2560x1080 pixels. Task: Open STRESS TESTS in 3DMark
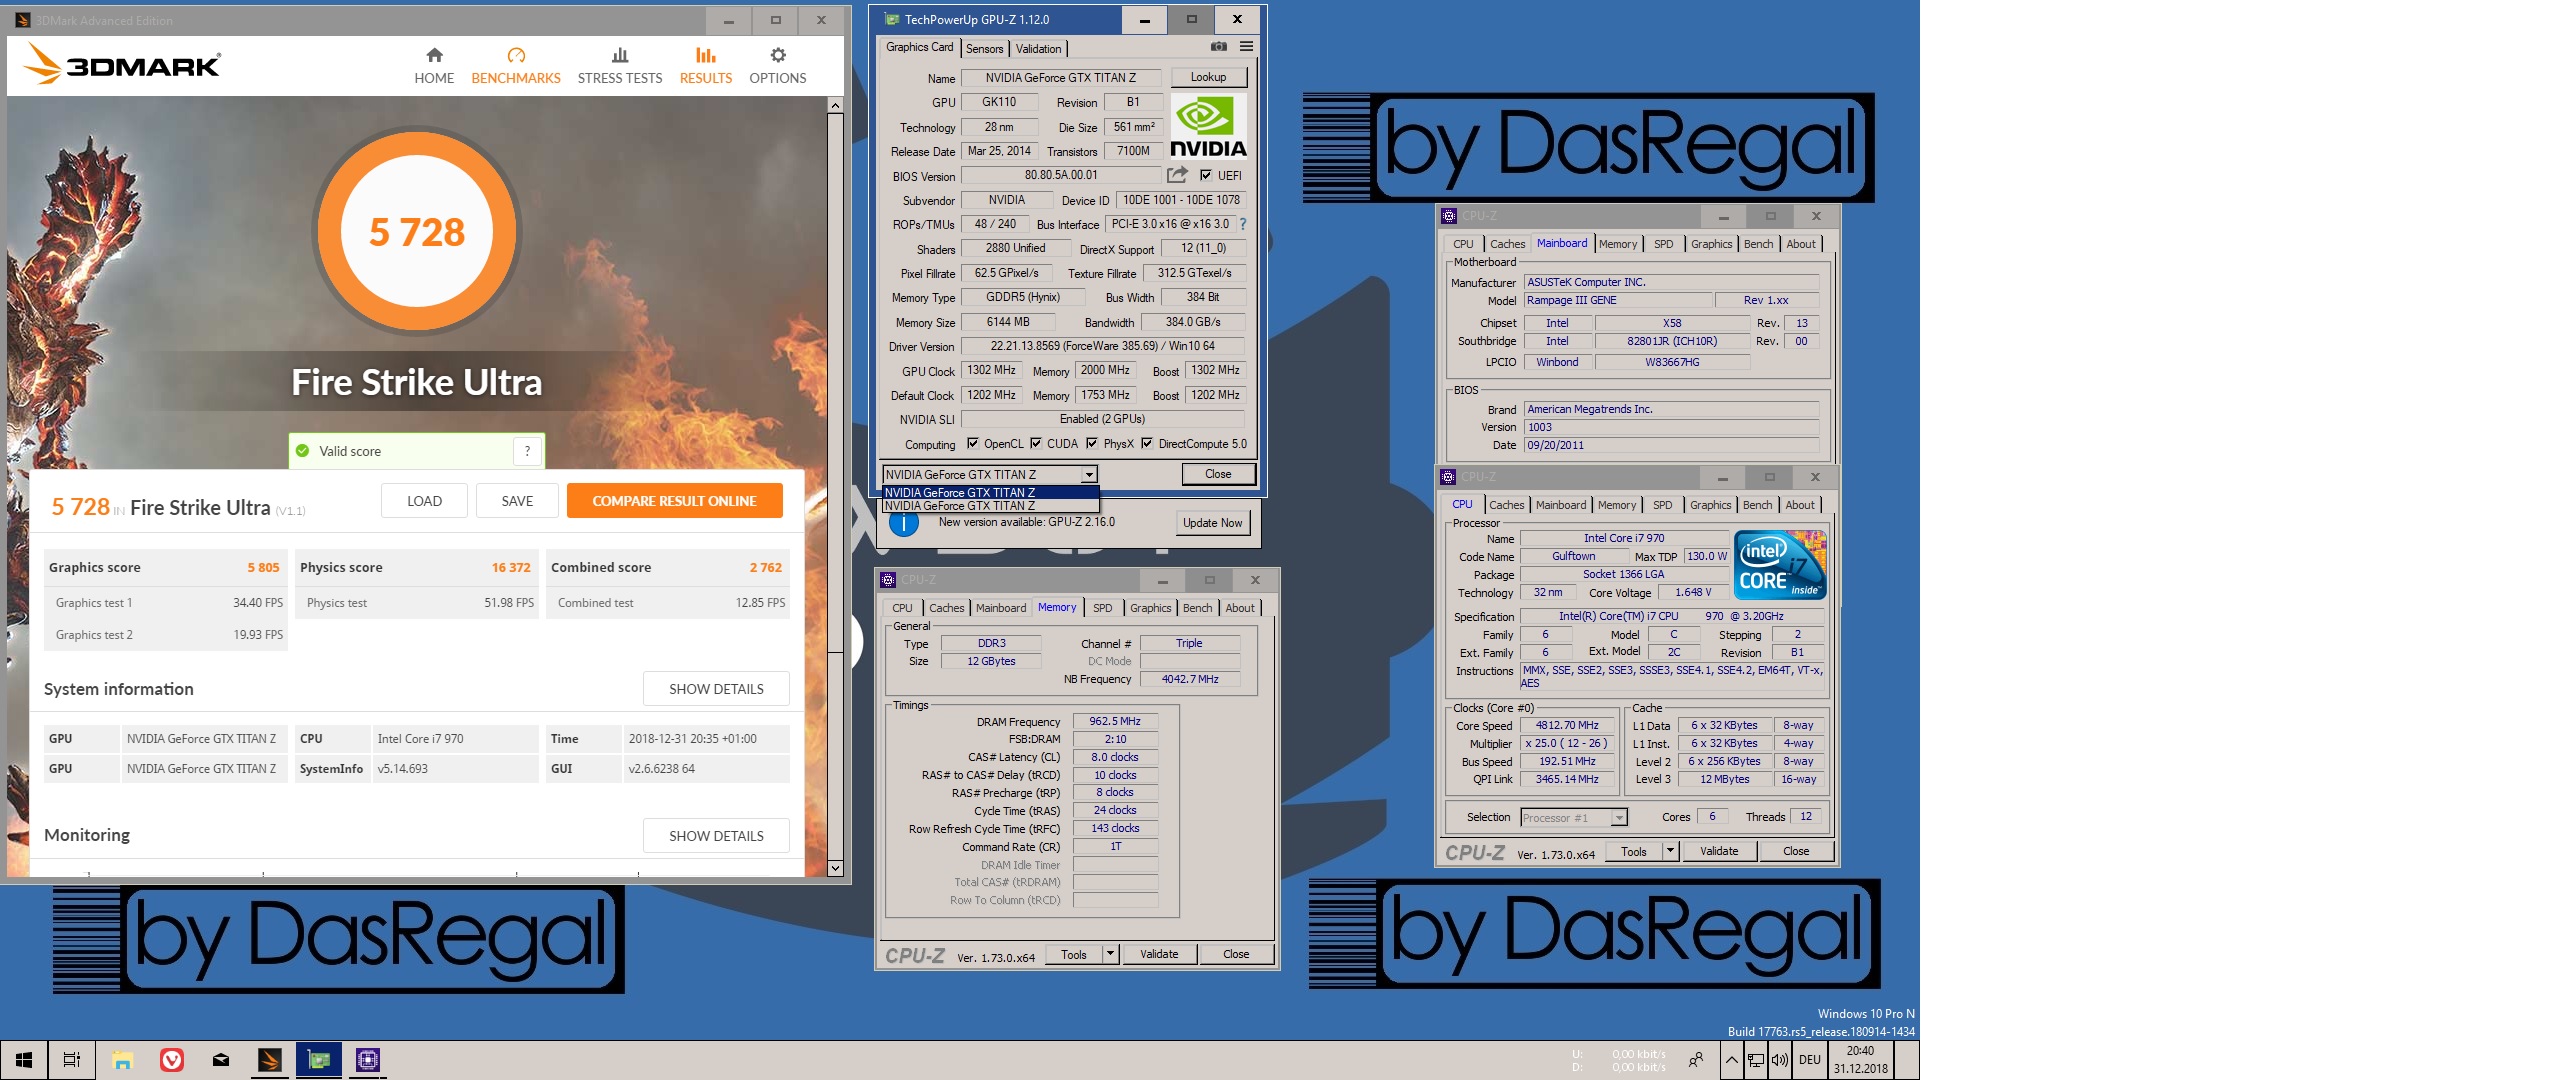coord(620,66)
